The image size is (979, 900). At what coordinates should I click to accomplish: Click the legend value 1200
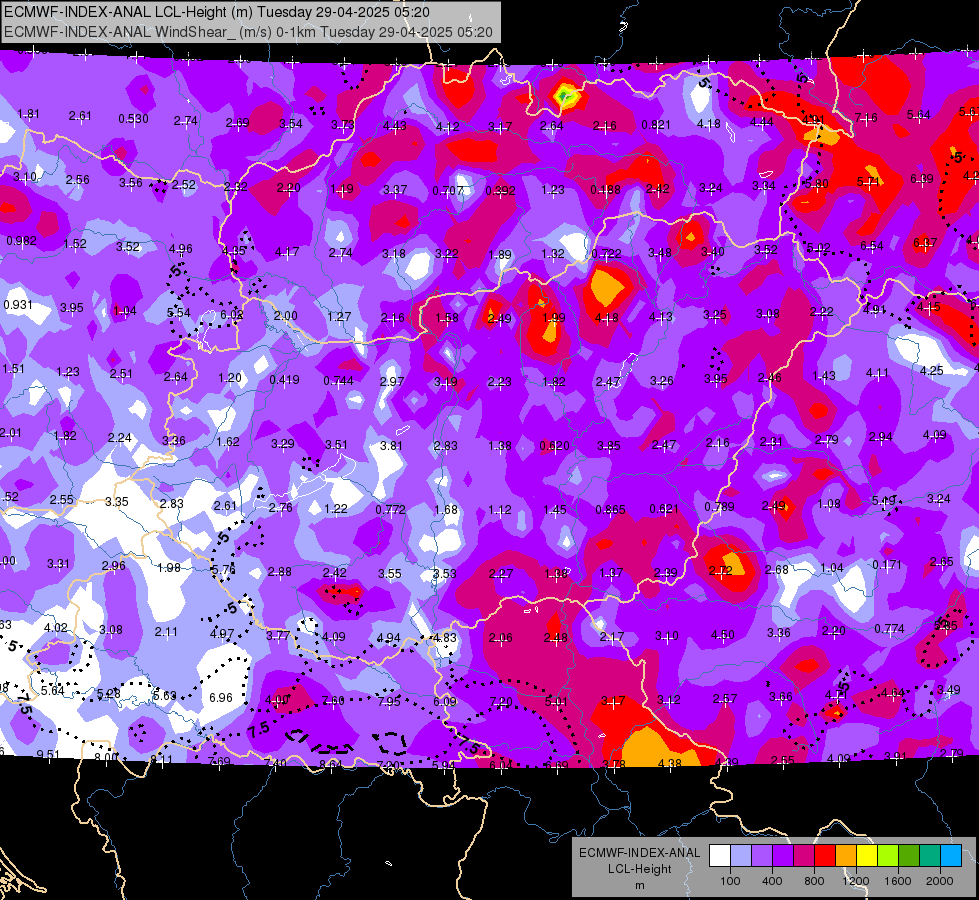click(x=856, y=881)
